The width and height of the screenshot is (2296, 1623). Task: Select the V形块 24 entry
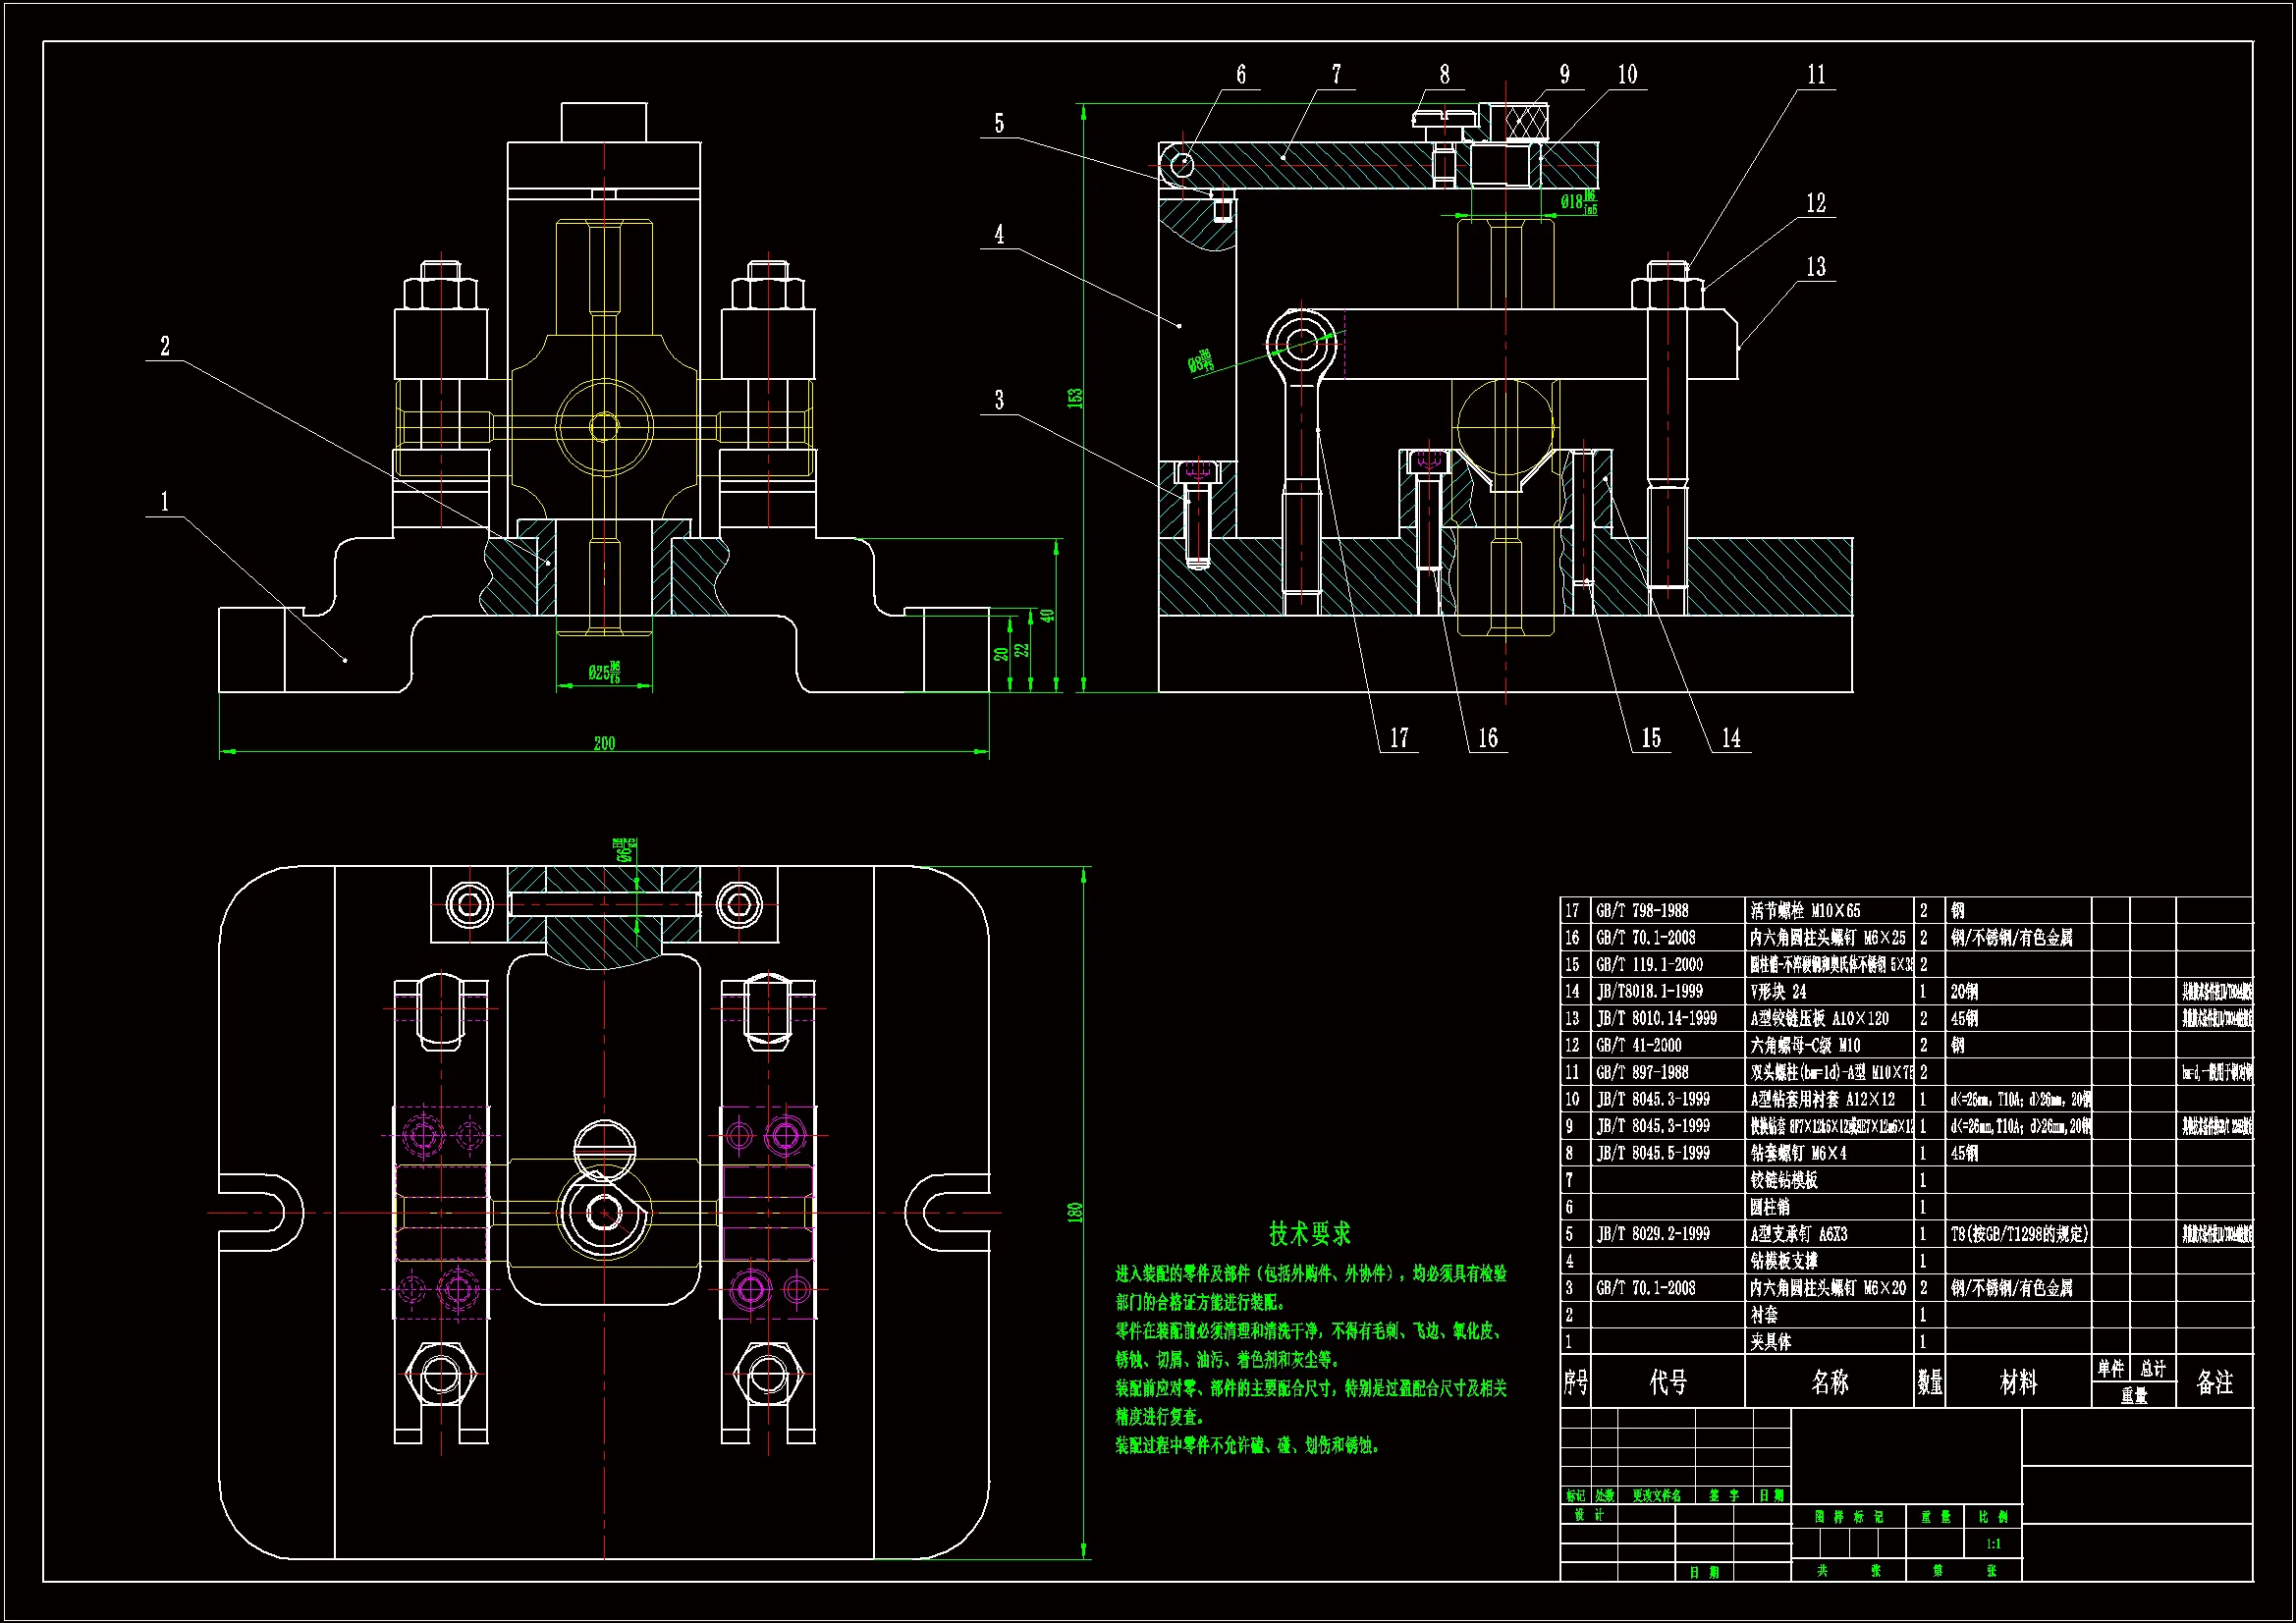(x=1778, y=992)
